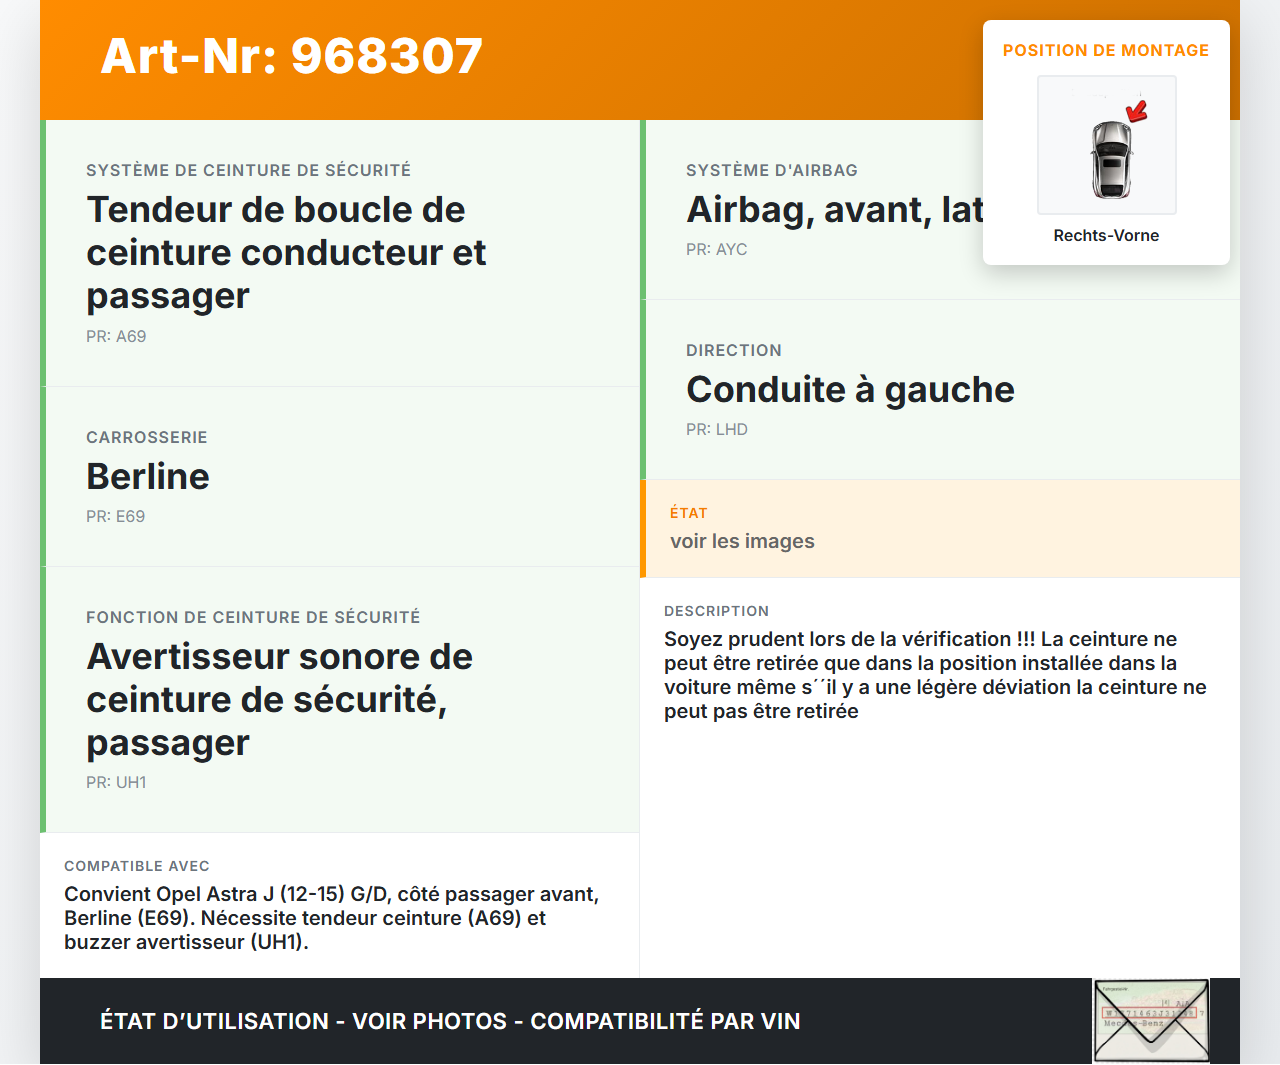Click the orange PR: AYC label

coord(716,249)
